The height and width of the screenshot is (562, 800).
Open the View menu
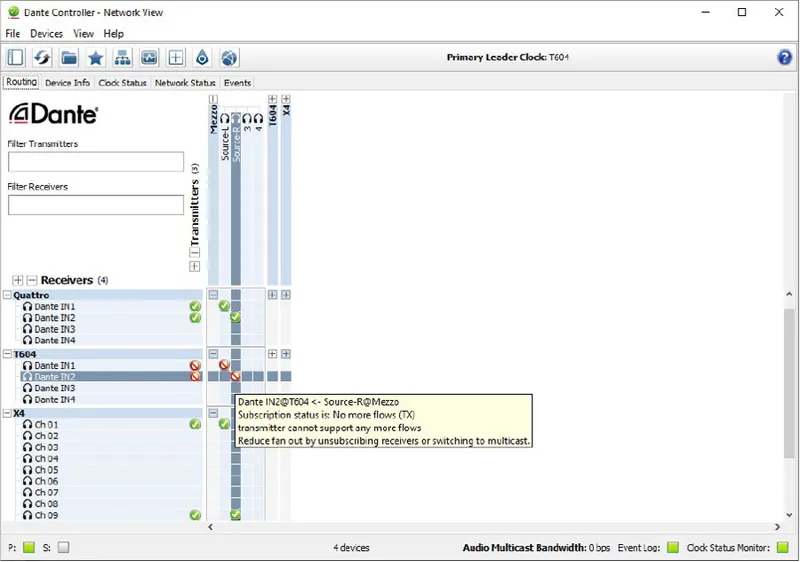[x=83, y=34]
